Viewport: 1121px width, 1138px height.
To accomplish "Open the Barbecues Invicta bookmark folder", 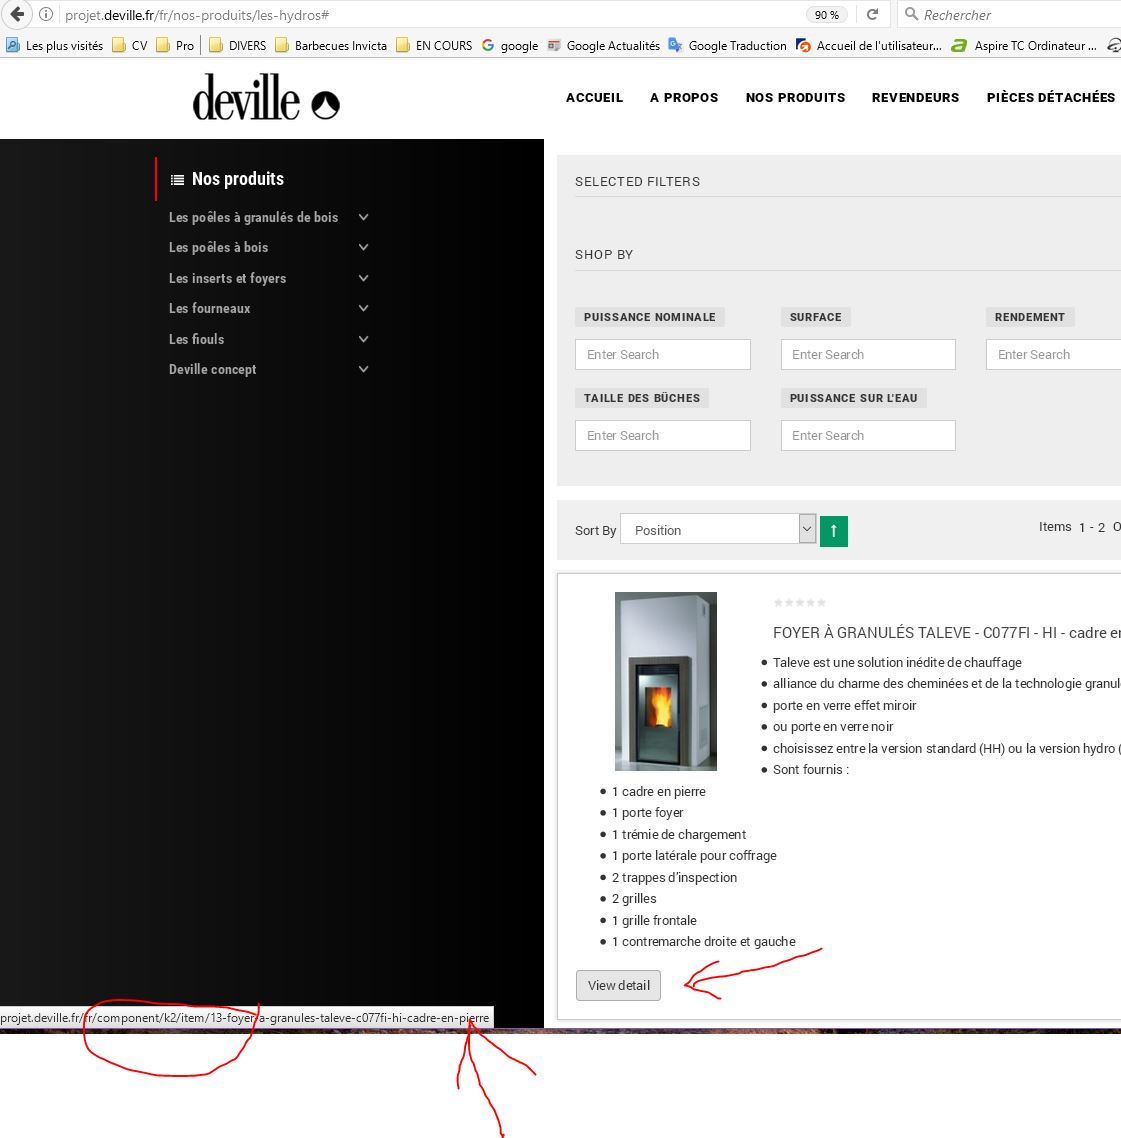I will (331, 45).
